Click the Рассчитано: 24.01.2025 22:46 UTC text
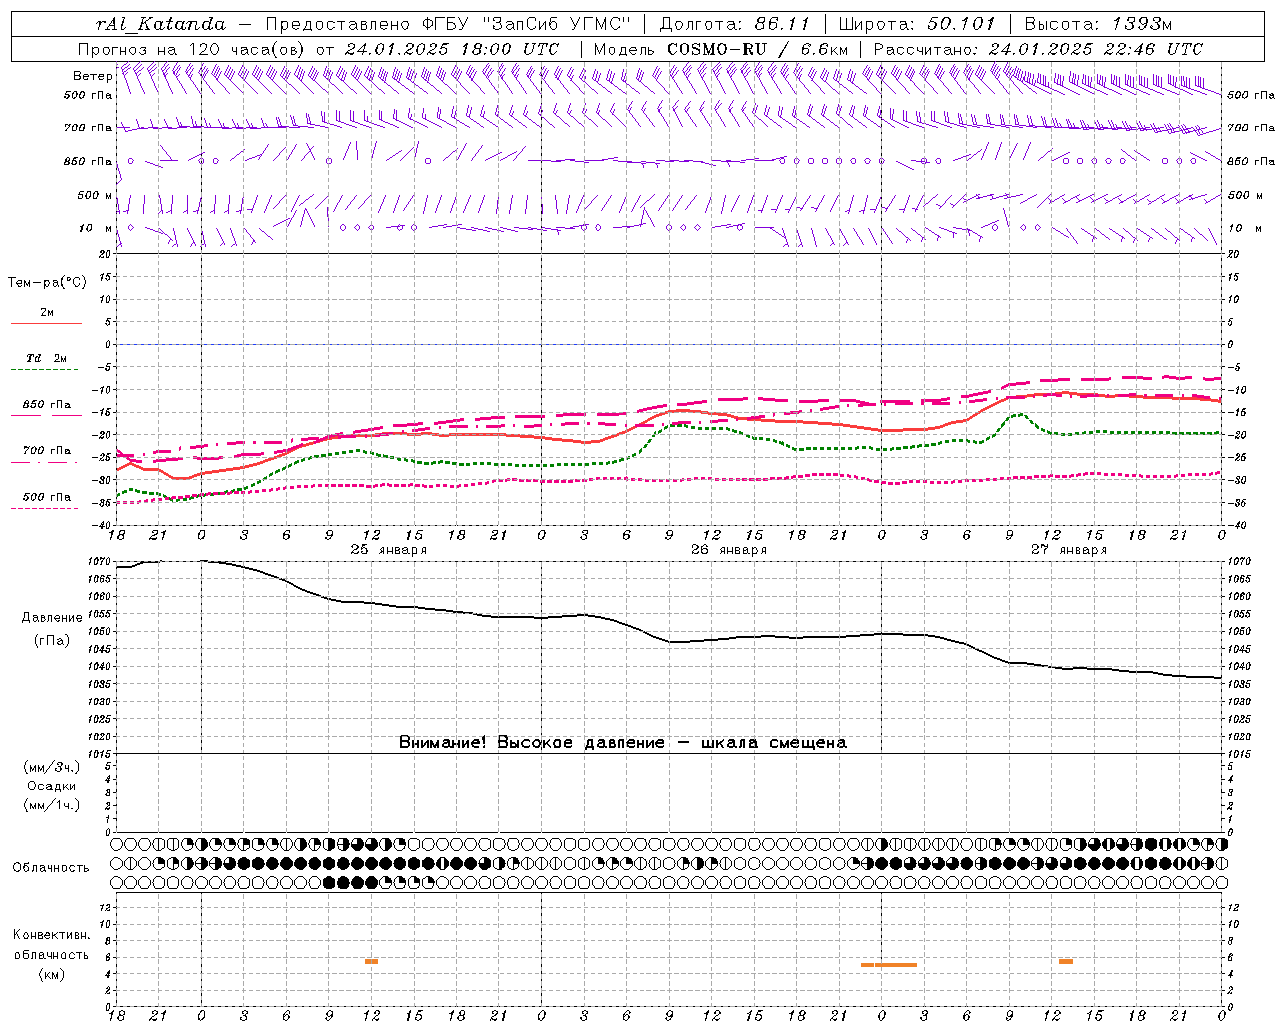The height and width of the screenshot is (1024, 1280). [x=1038, y=49]
